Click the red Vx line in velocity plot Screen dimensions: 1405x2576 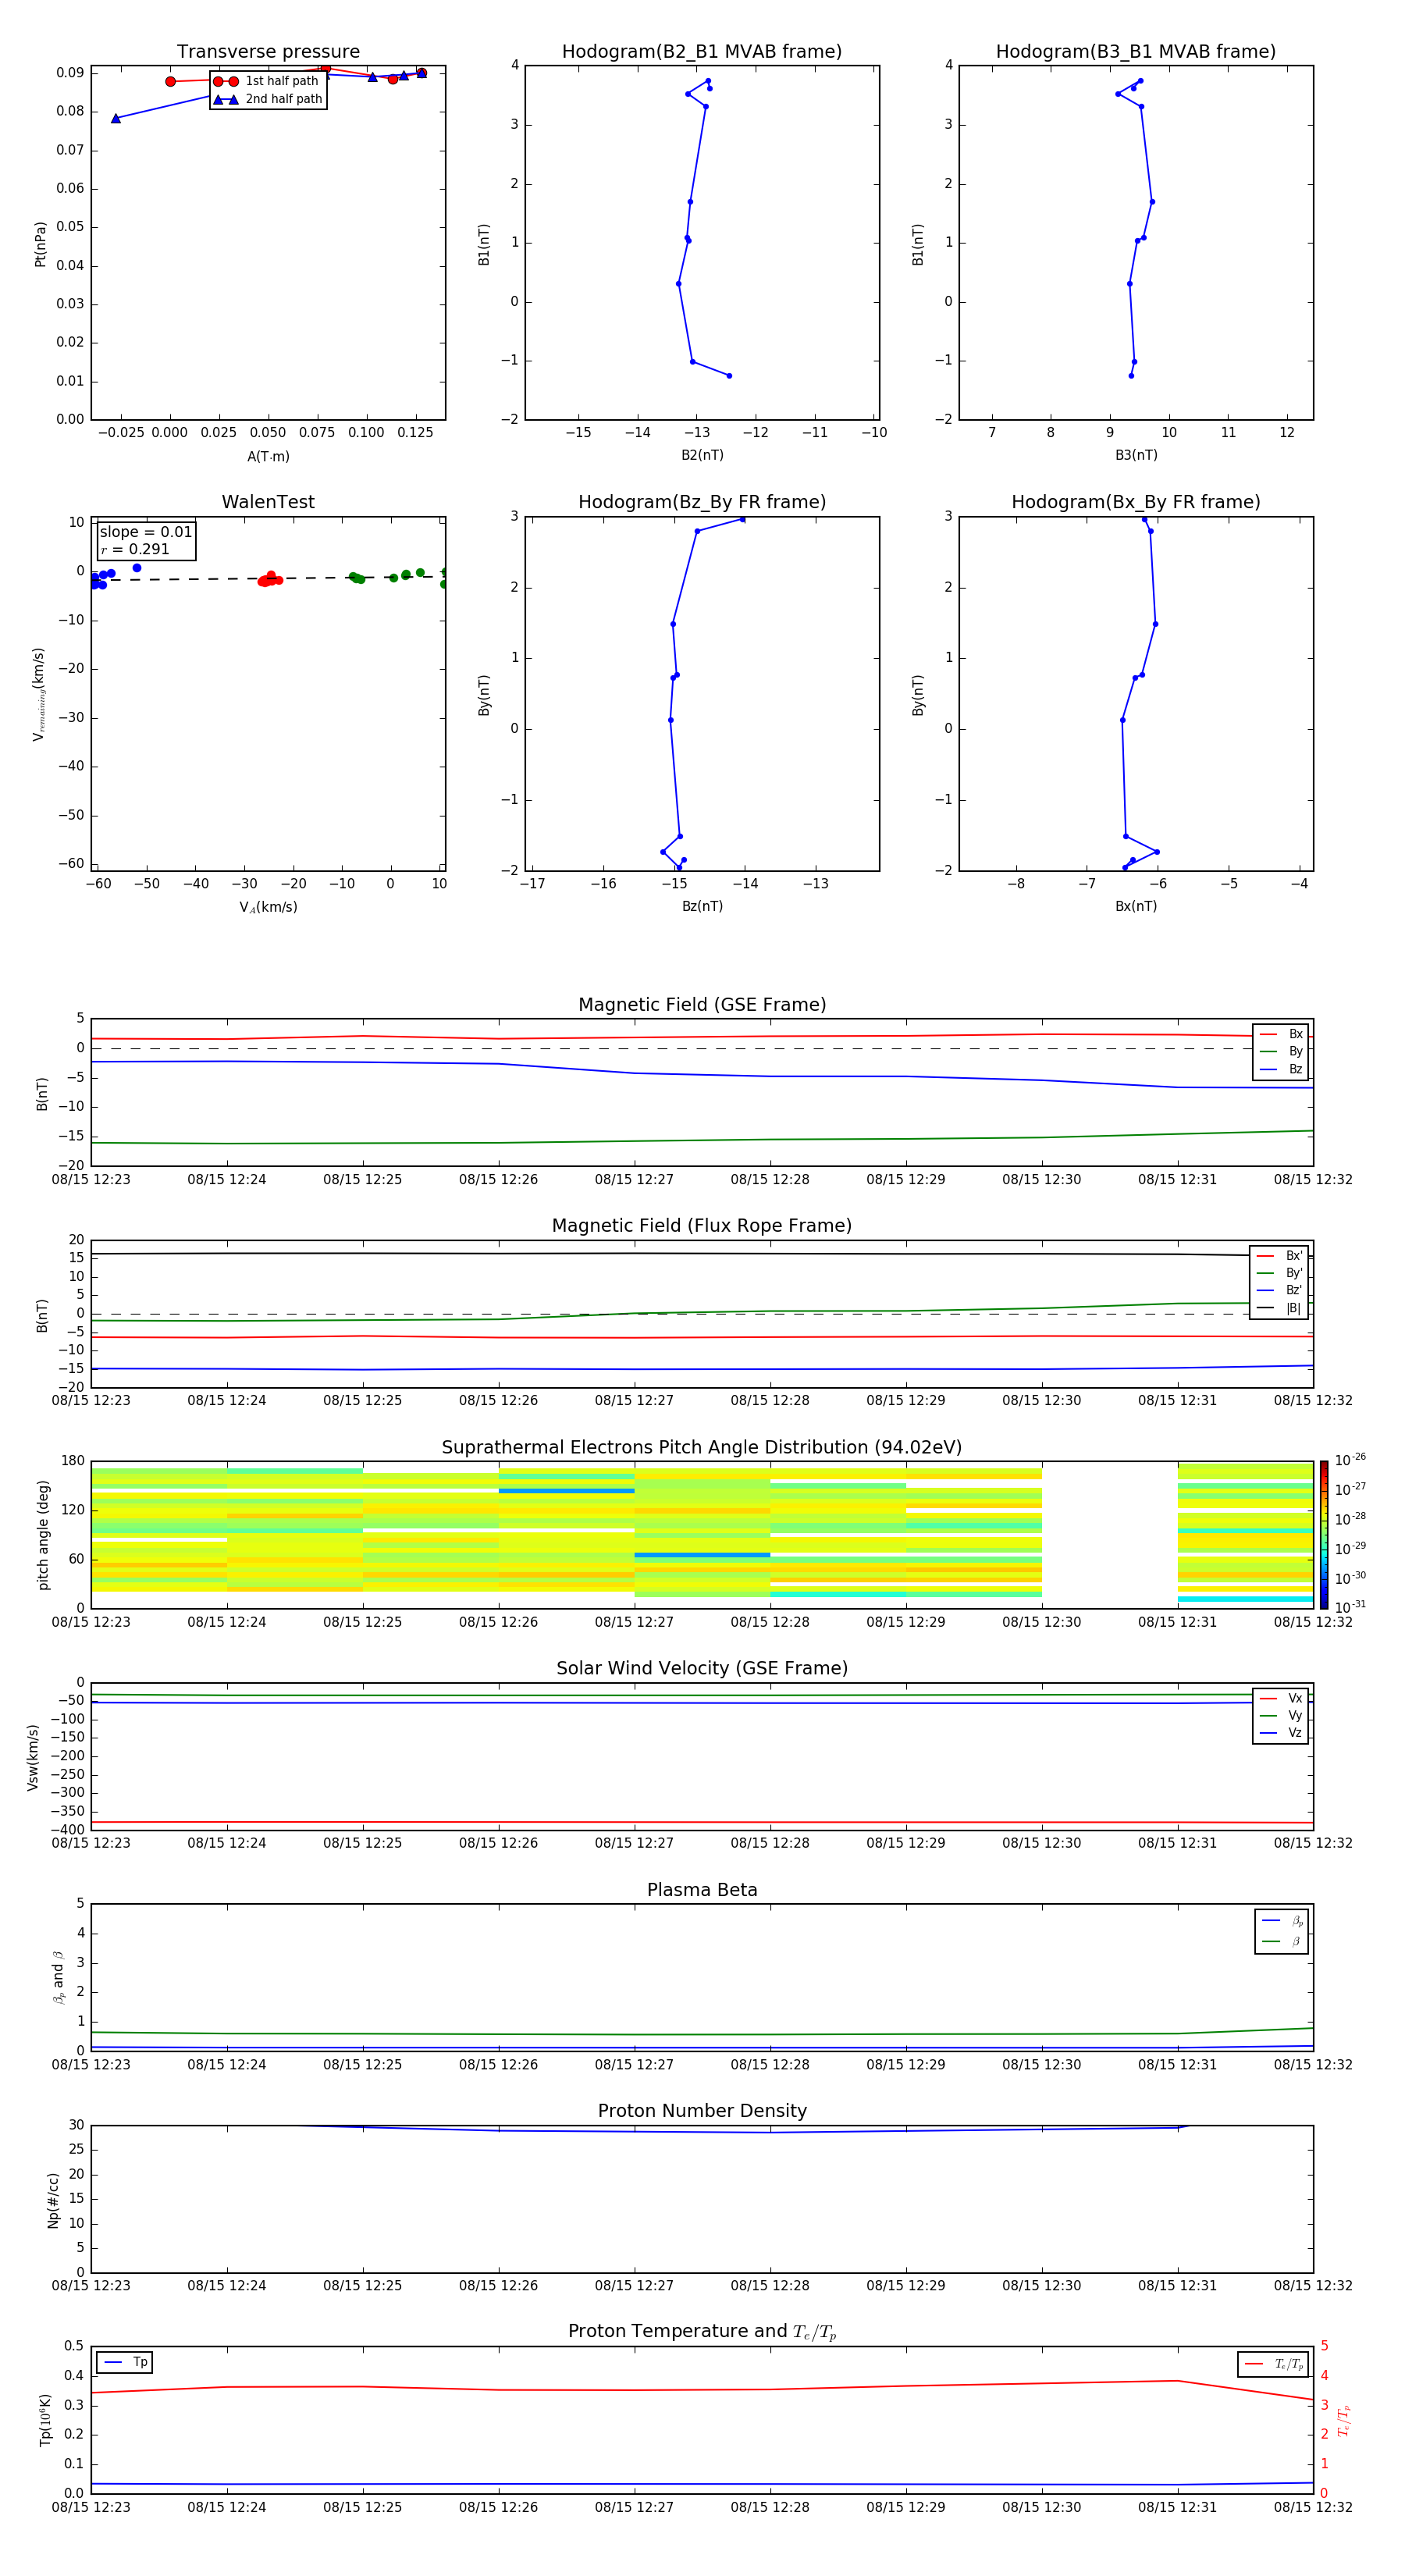(702, 1822)
